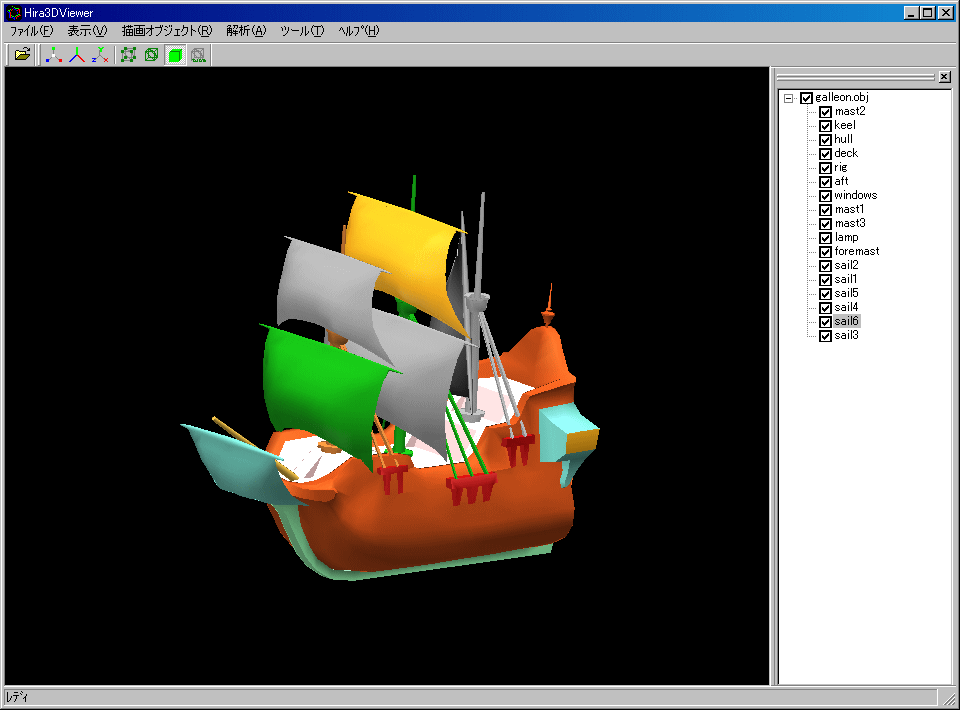Close the Hira3DViewer window

click(x=945, y=12)
